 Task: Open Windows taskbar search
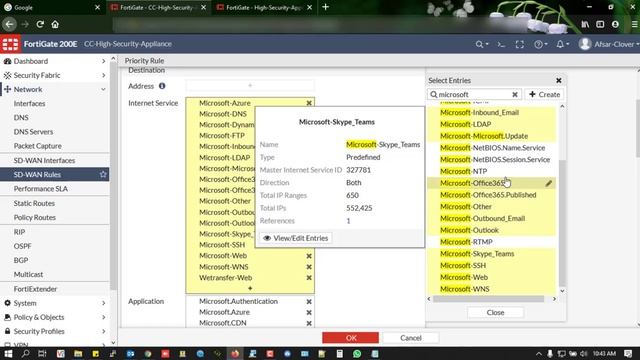25,353
